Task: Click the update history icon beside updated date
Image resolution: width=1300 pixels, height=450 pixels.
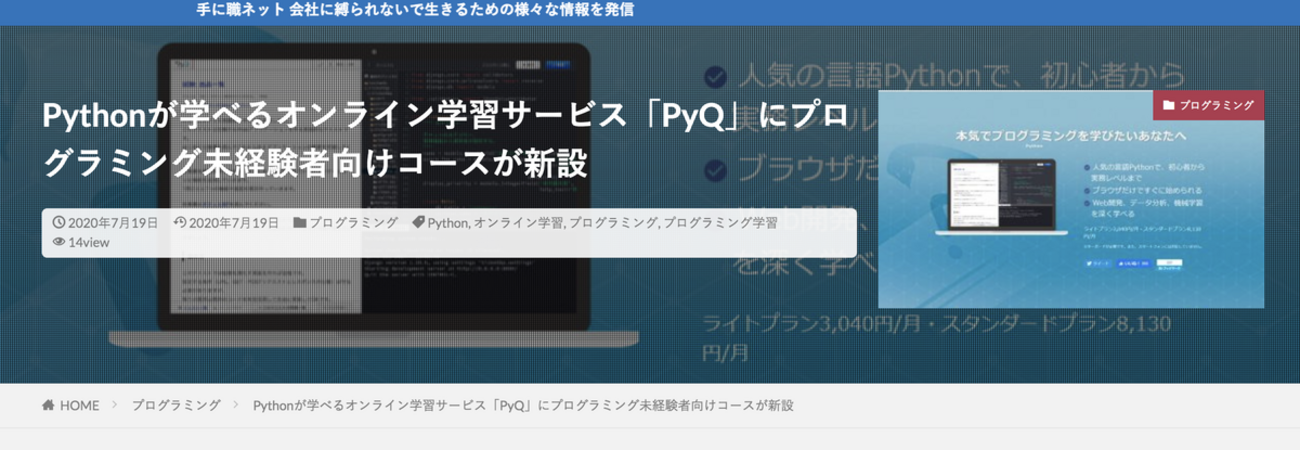Action: (180, 222)
